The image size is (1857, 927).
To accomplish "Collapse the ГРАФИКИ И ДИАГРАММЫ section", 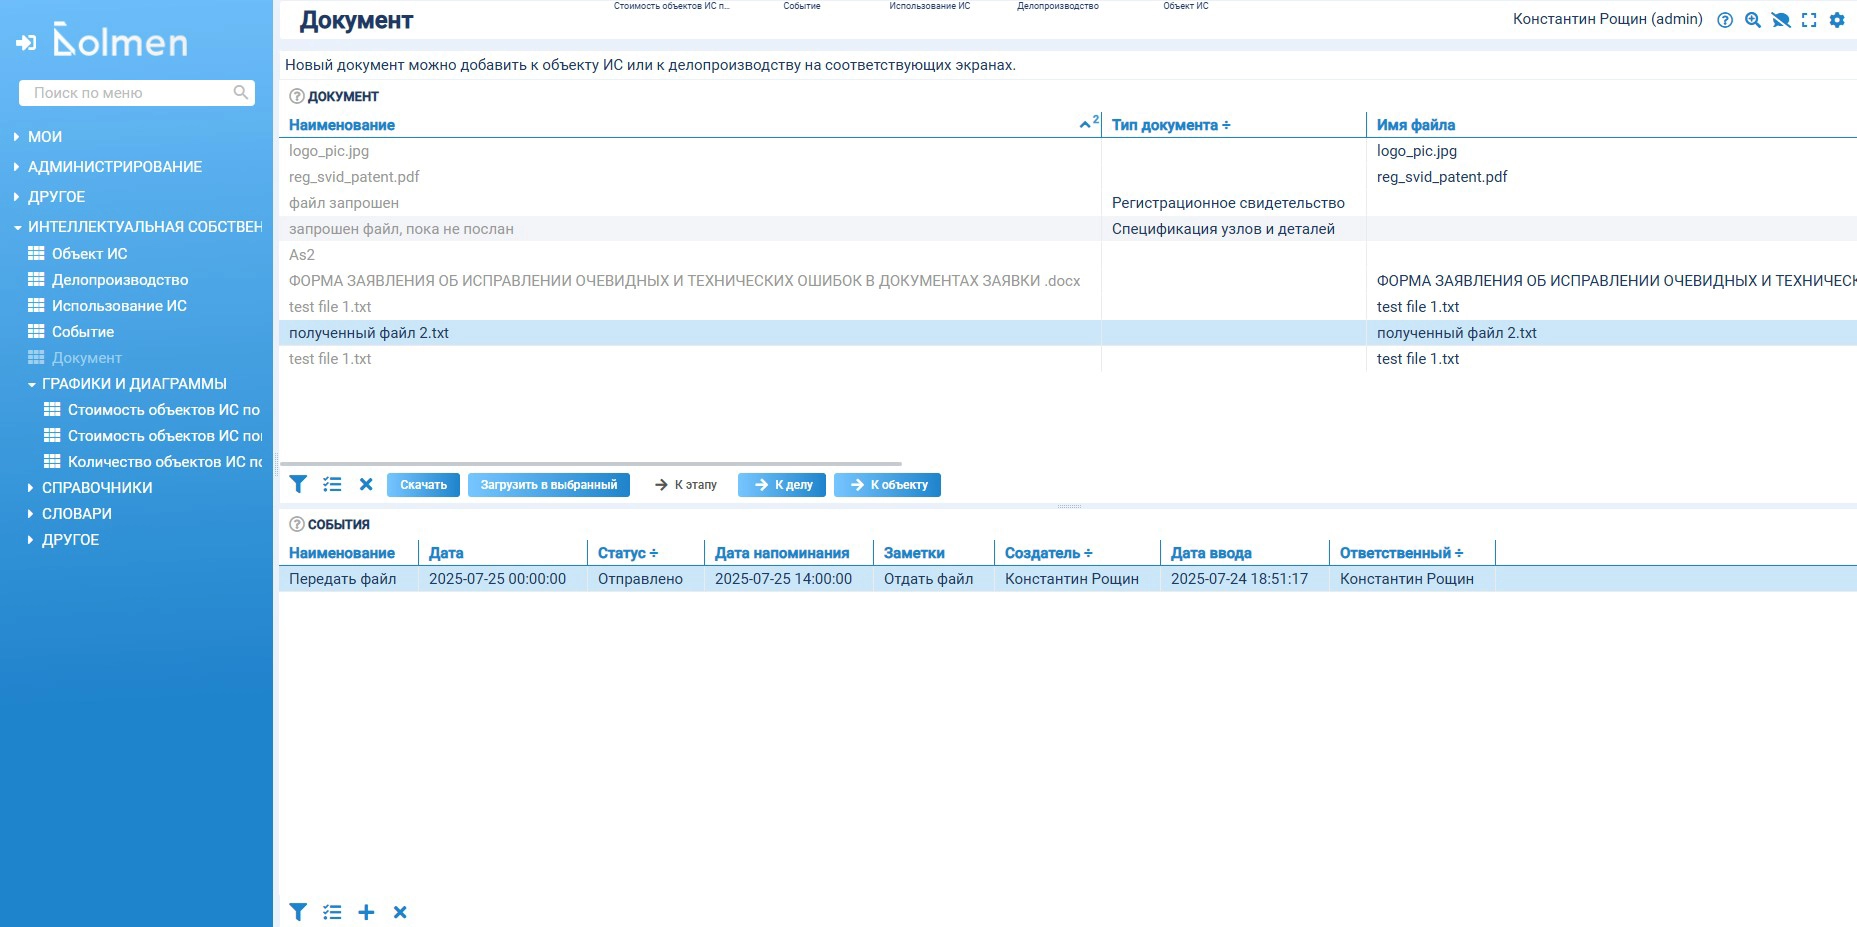I will pos(133,384).
